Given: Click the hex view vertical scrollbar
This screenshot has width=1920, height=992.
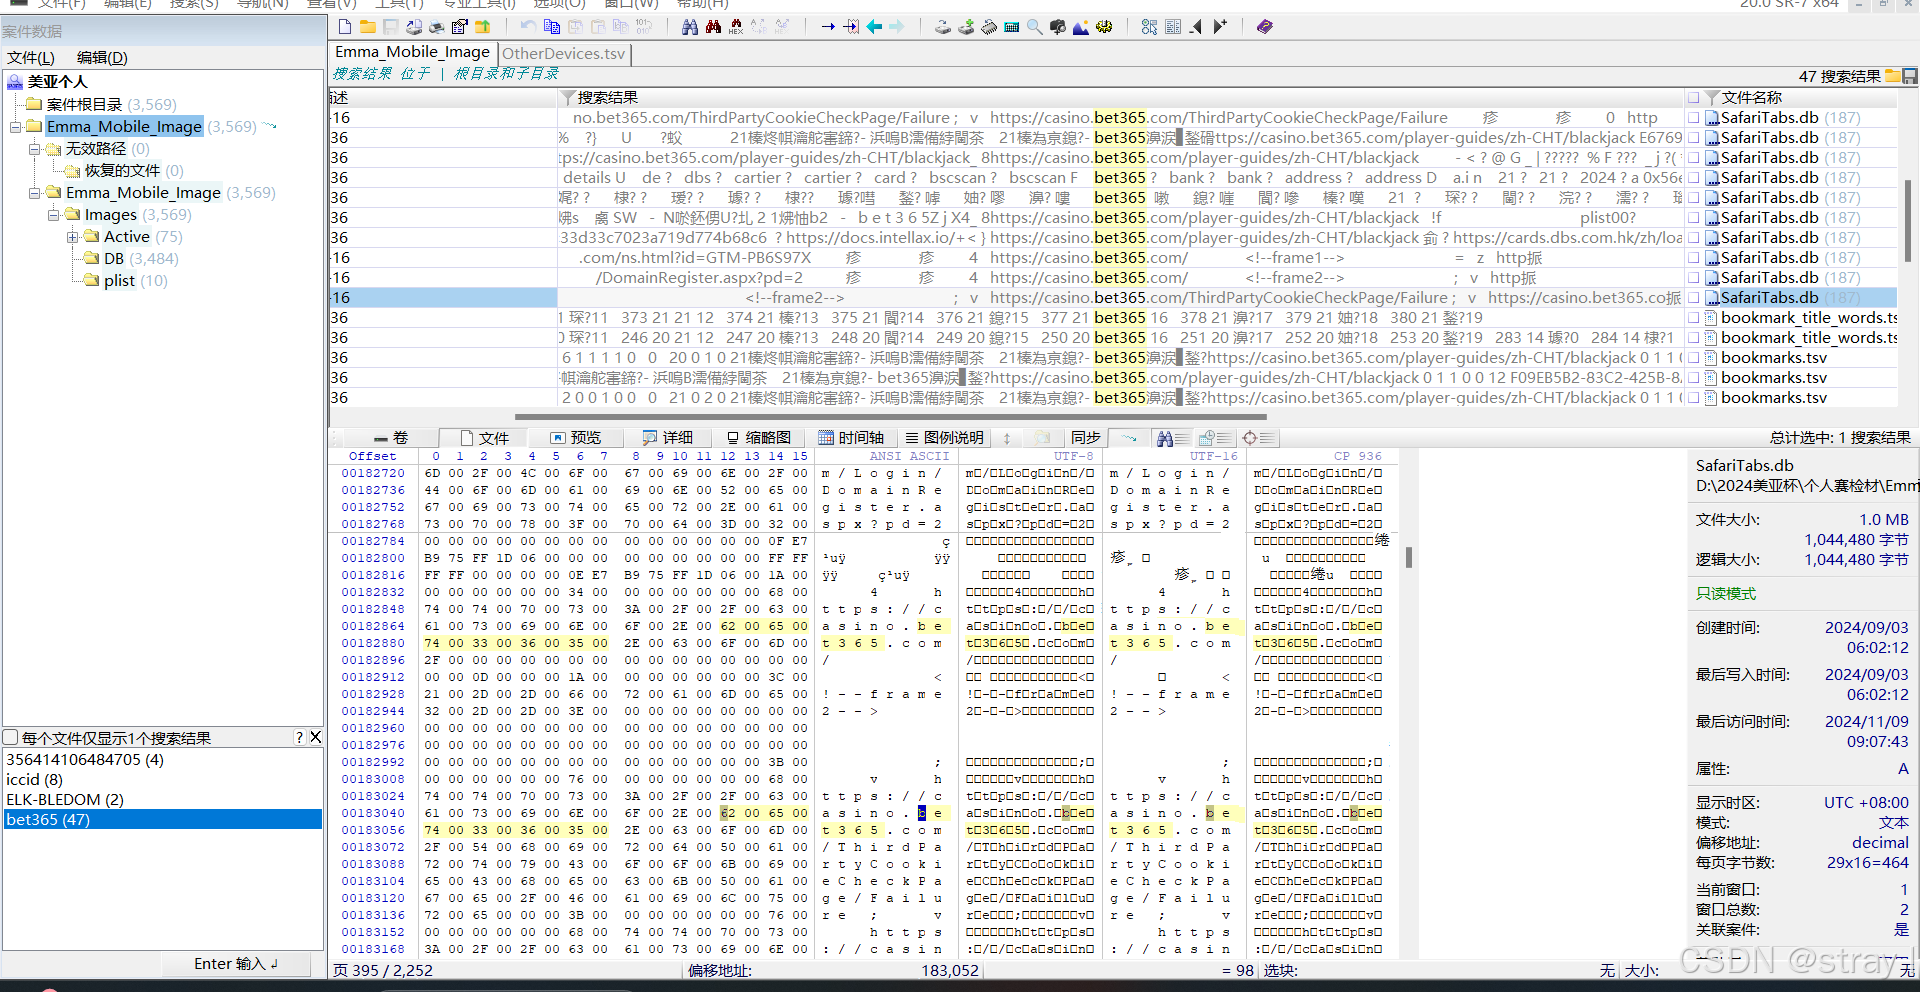Looking at the screenshot, I should point(1408,558).
